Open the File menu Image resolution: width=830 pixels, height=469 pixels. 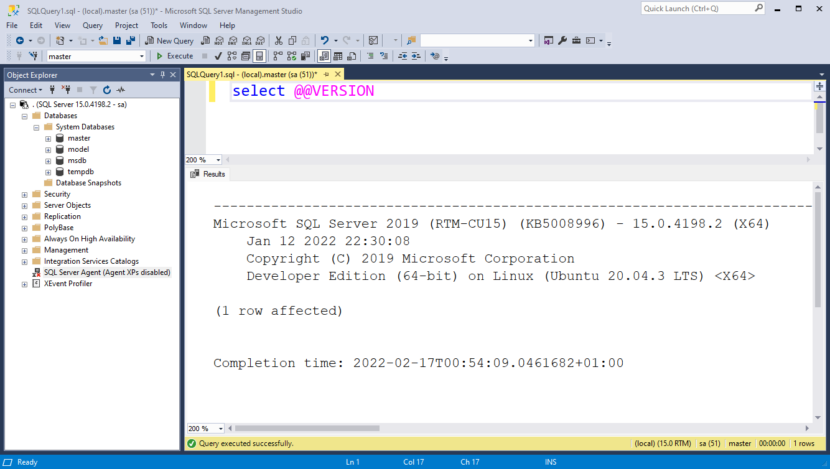click(x=12, y=25)
